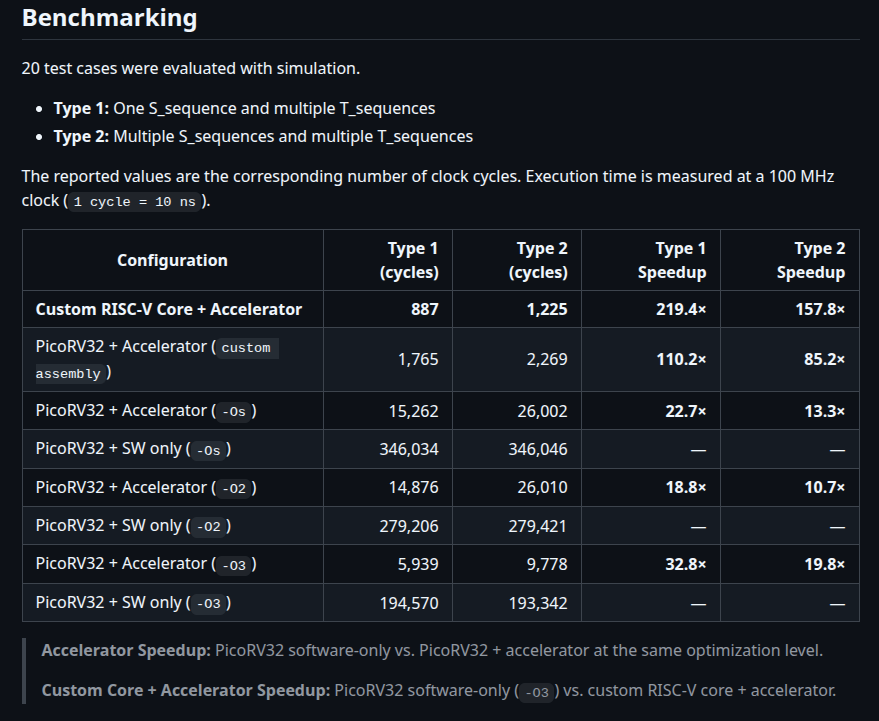Click the Configuration column header

click(172, 260)
